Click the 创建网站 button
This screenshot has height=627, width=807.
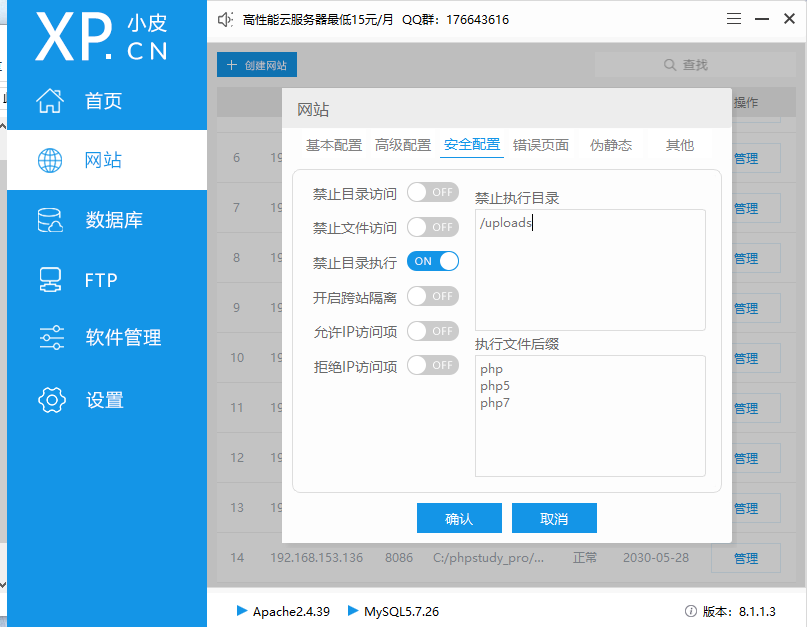(257, 65)
